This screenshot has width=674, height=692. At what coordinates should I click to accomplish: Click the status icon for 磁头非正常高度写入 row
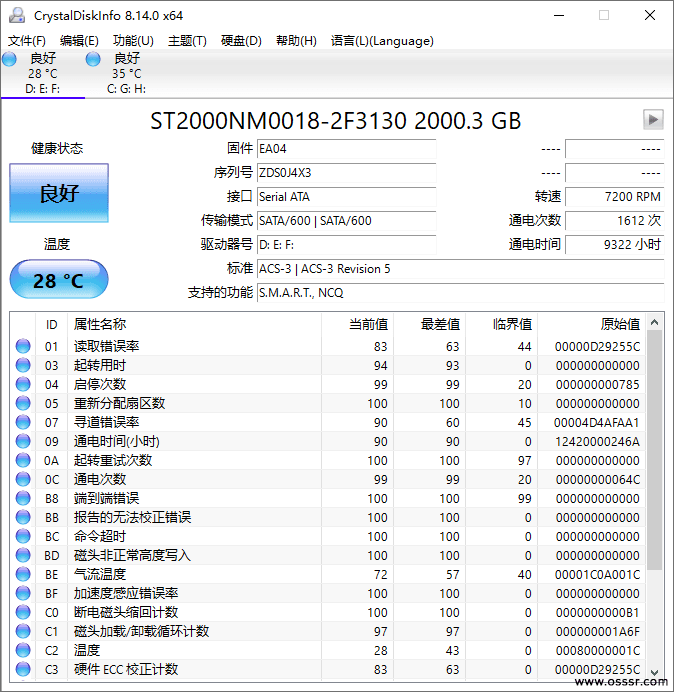point(23,555)
